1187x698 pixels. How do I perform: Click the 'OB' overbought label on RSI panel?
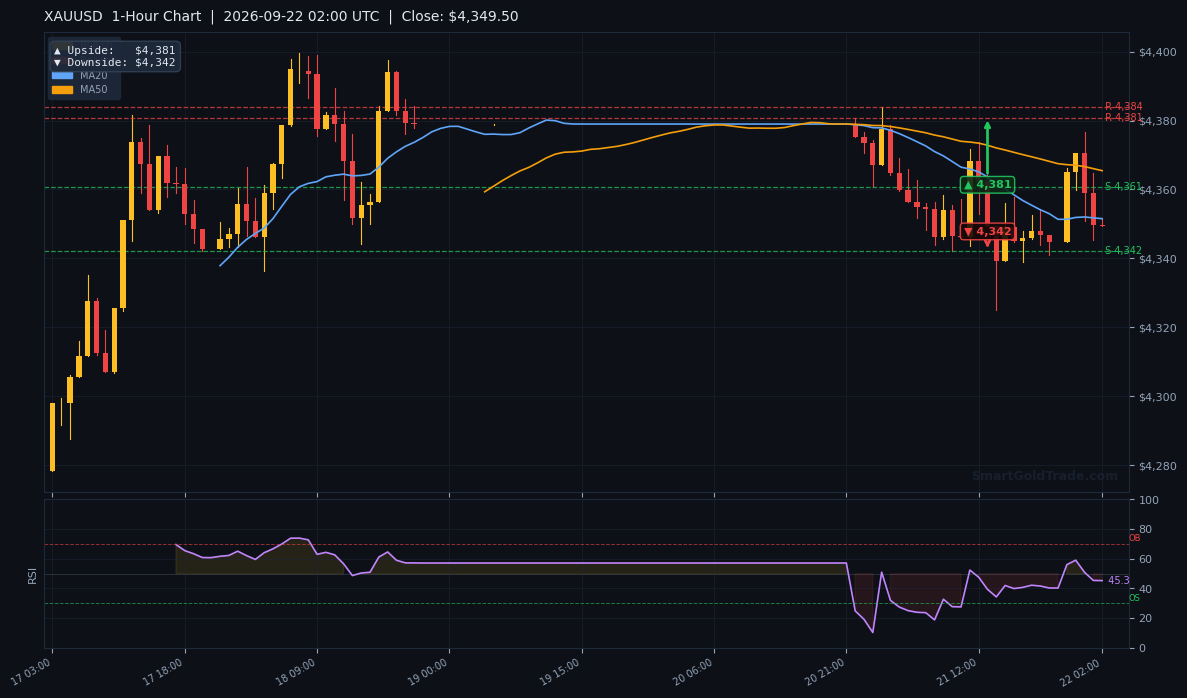point(1134,538)
